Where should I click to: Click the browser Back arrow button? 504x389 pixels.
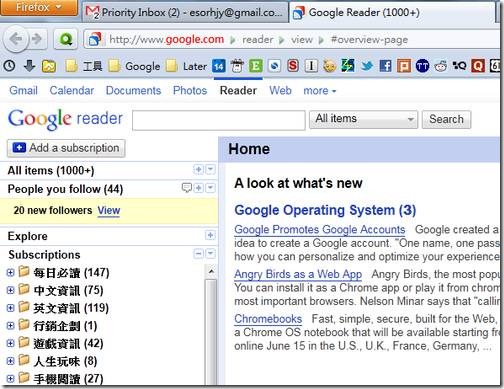pos(15,39)
